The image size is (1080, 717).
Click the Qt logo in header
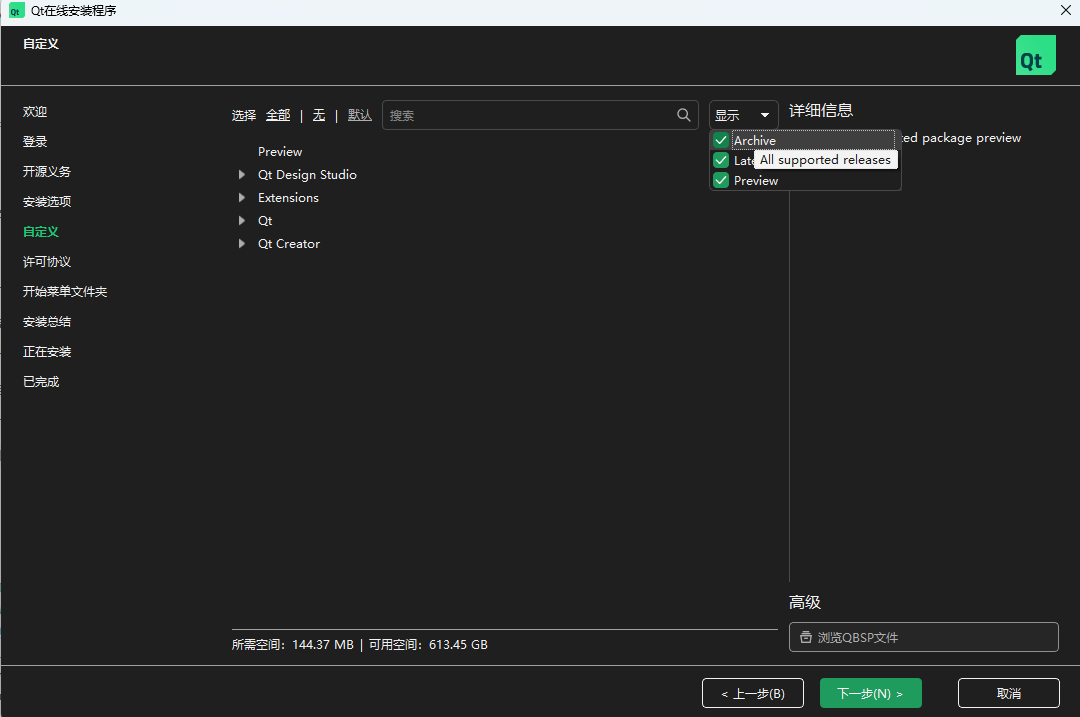tap(1035, 55)
